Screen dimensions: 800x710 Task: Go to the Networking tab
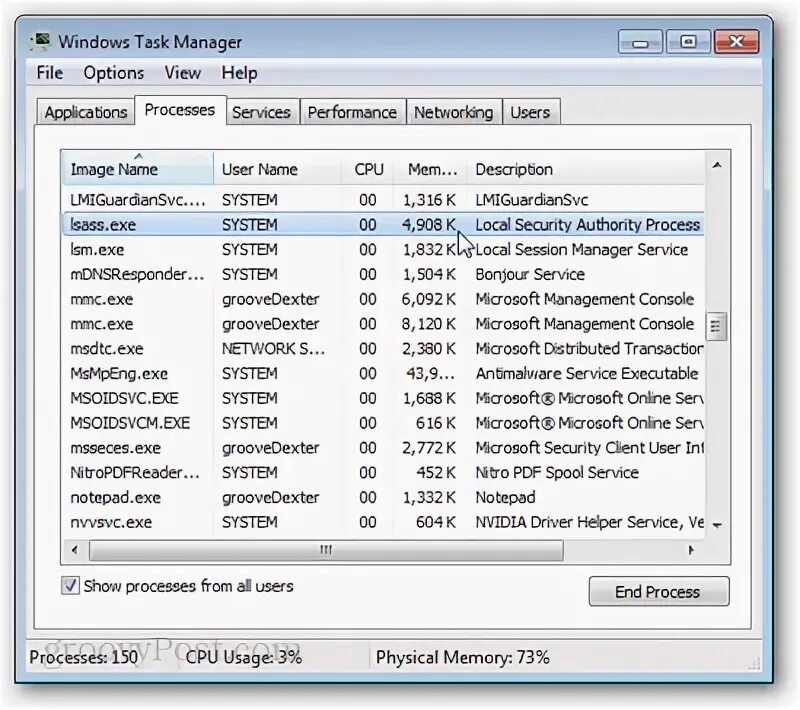(x=454, y=112)
